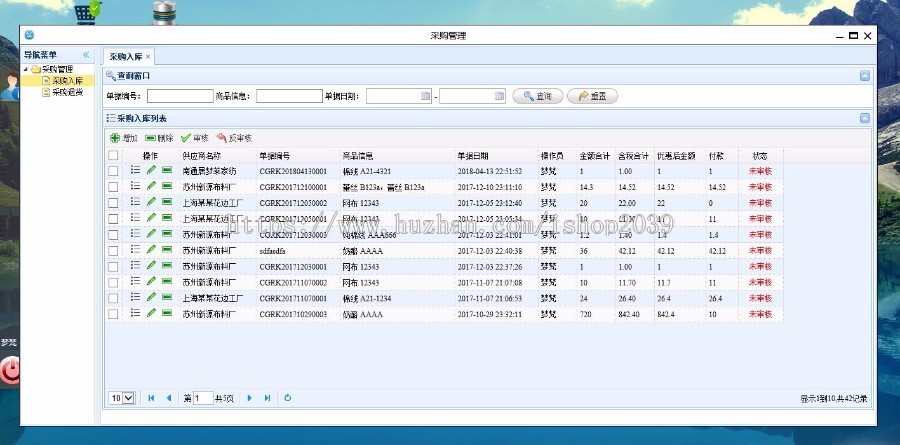Collapse the 采购入库列表 list panel

[x=864, y=118]
